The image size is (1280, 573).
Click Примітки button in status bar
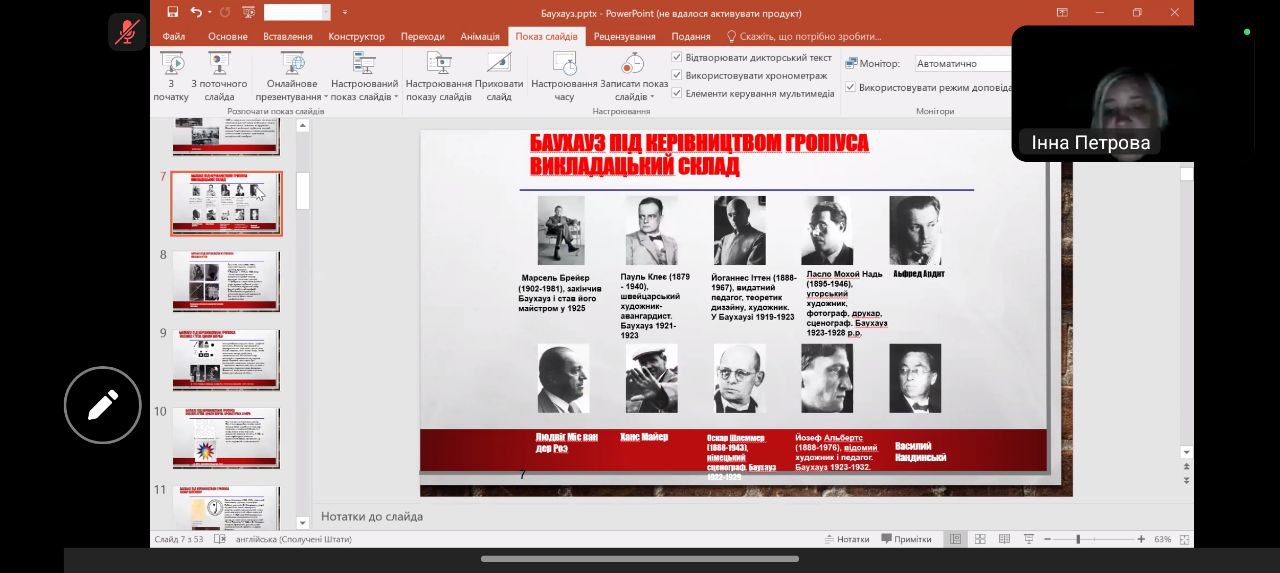906,539
